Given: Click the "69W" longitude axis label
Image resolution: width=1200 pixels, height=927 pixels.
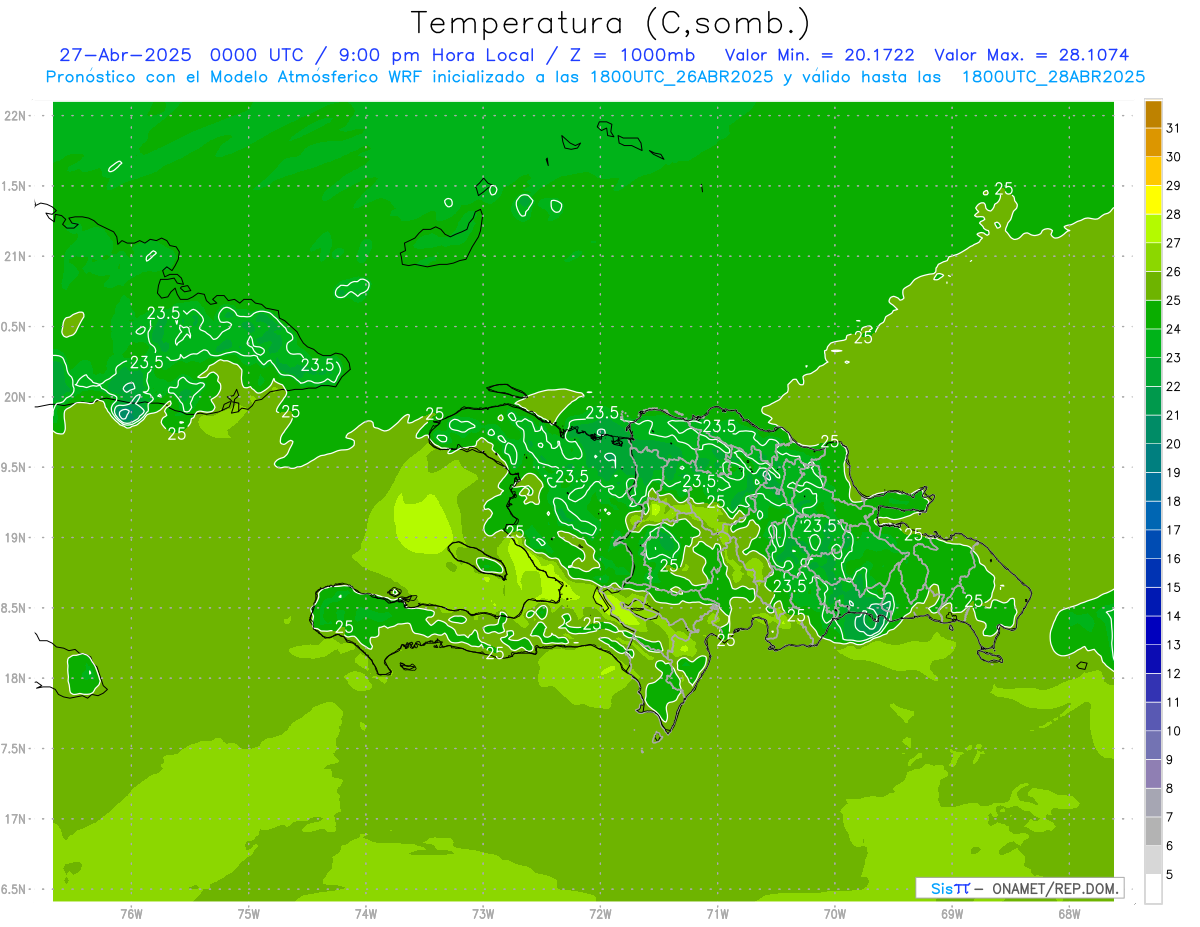Looking at the screenshot, I should tap(952, 913).
